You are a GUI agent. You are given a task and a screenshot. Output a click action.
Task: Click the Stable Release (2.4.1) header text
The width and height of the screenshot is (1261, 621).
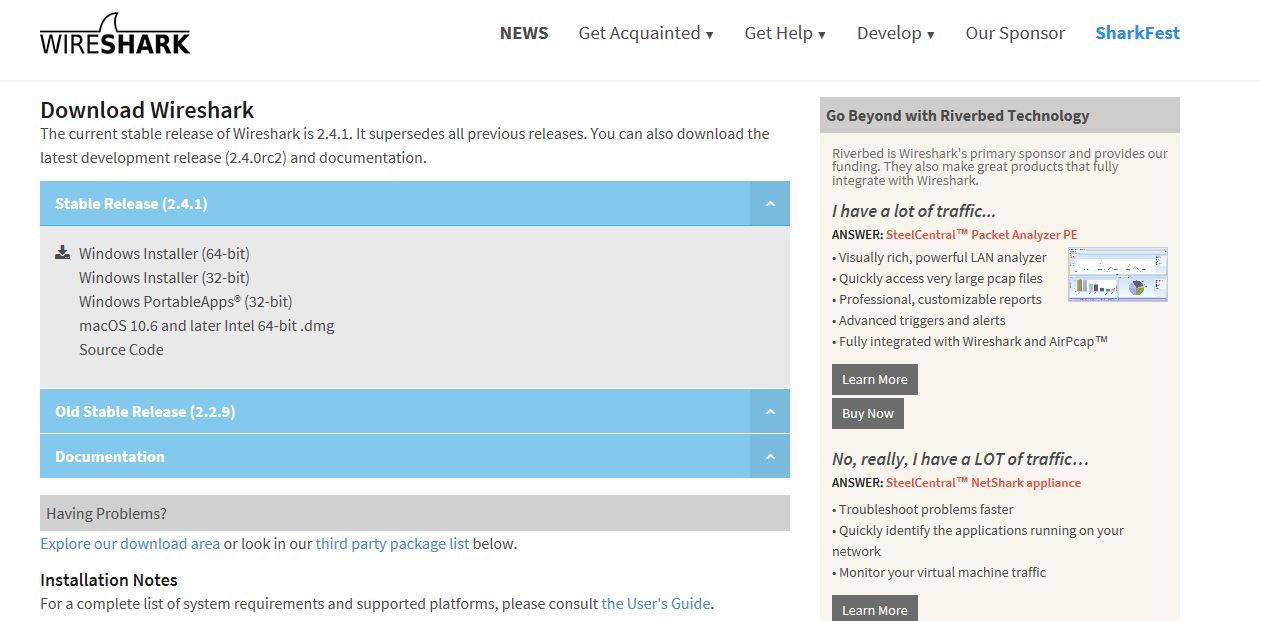click(131, 204)
